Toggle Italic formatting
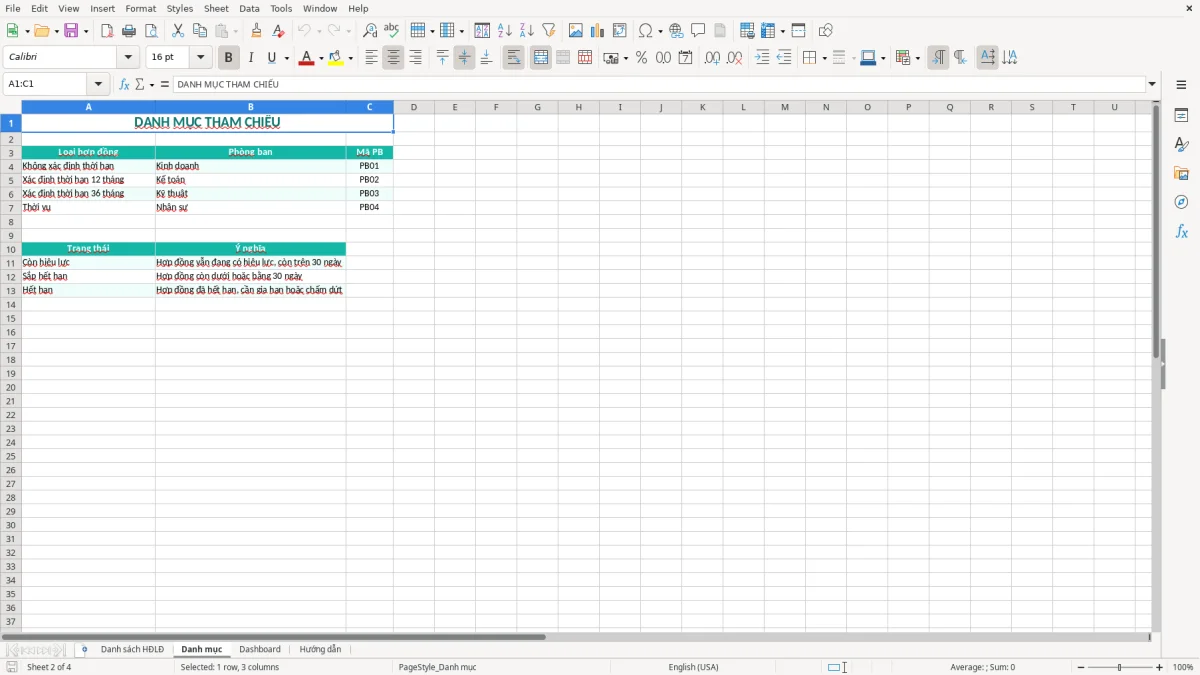The height and width of the screenshot is (675, 1200). pyautogui.click(x=251, y=58)
